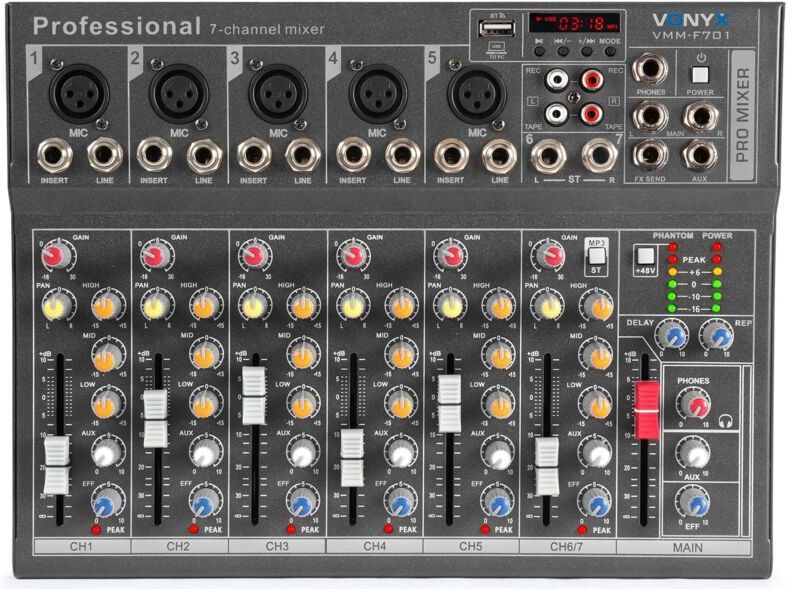Click the PRO MIXER label
This screenshot has width=791, height=589.
[742, 115]
